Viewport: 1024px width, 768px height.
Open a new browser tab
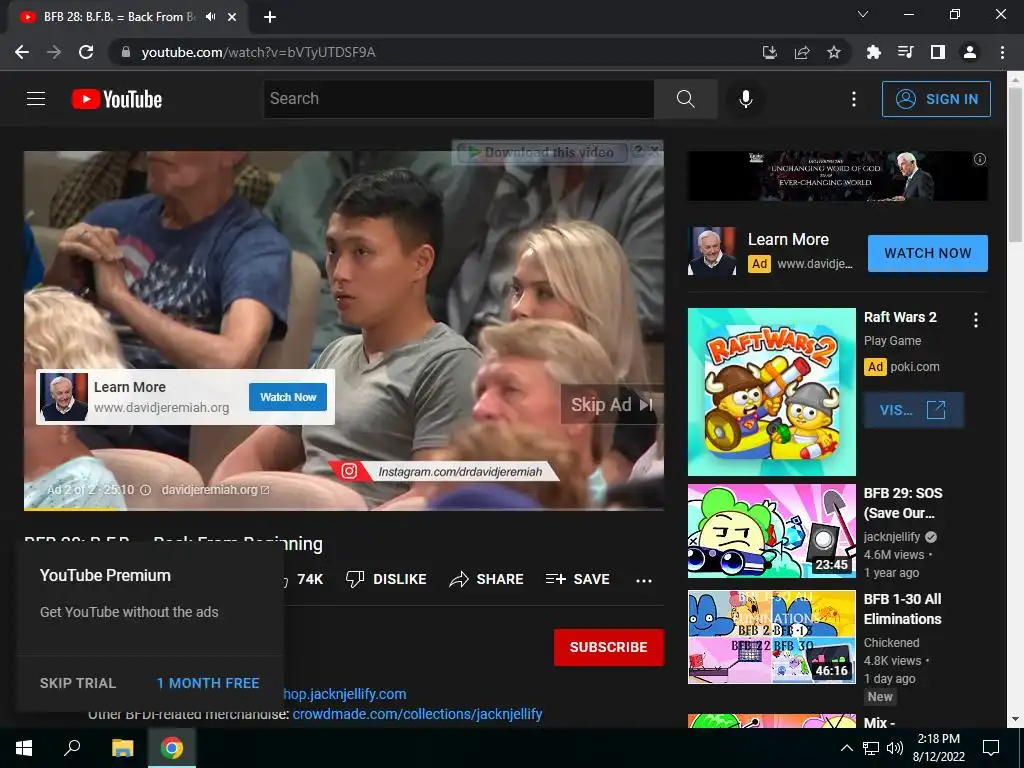[x=270, y=17]
